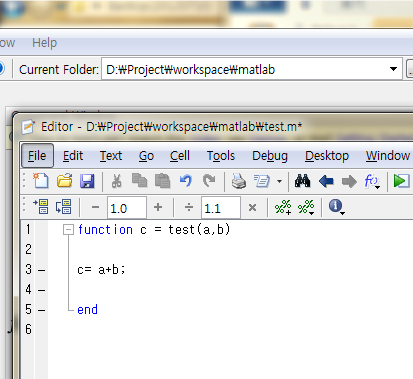
Task: Open the Help menu in main MATLAB window
Action: (44, 43)
